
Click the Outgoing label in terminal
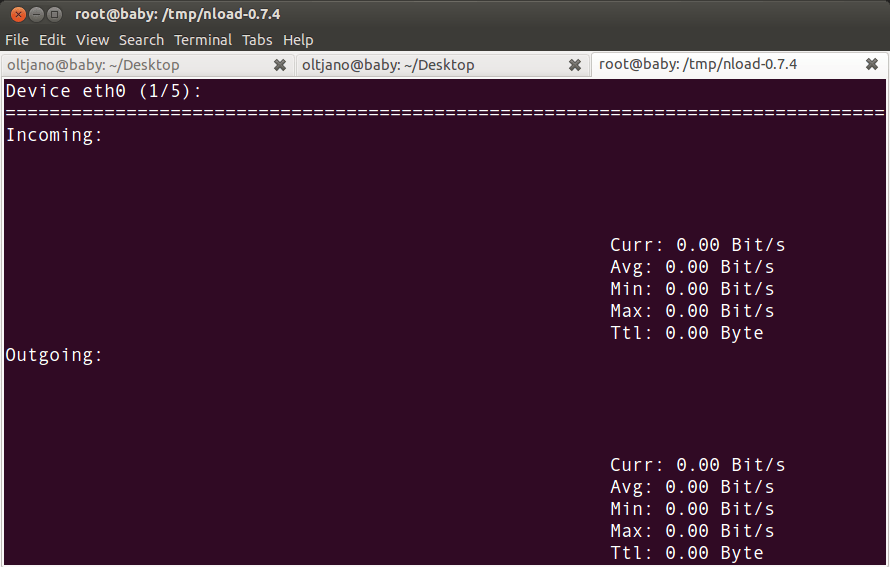[54, 355]
